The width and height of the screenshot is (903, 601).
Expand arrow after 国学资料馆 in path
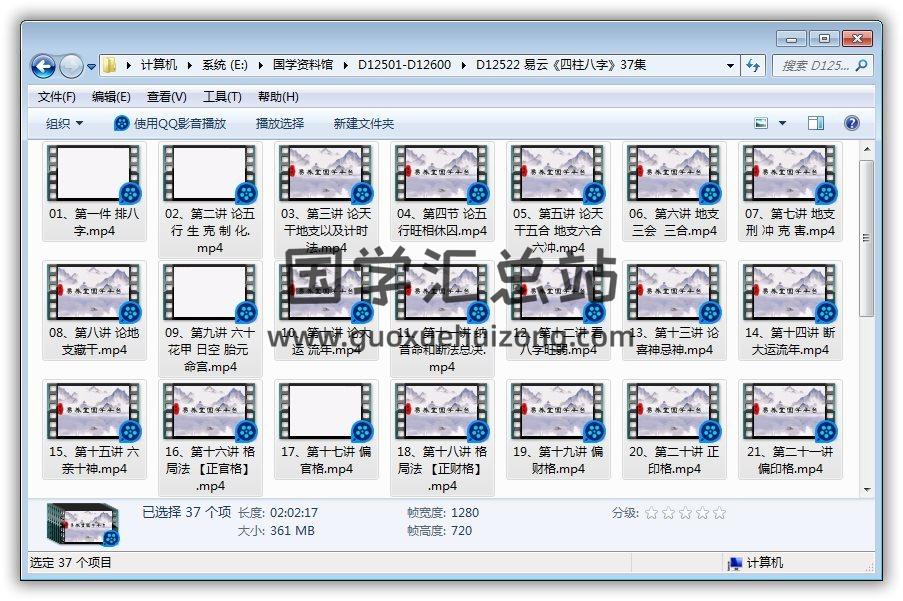point(346,66)
